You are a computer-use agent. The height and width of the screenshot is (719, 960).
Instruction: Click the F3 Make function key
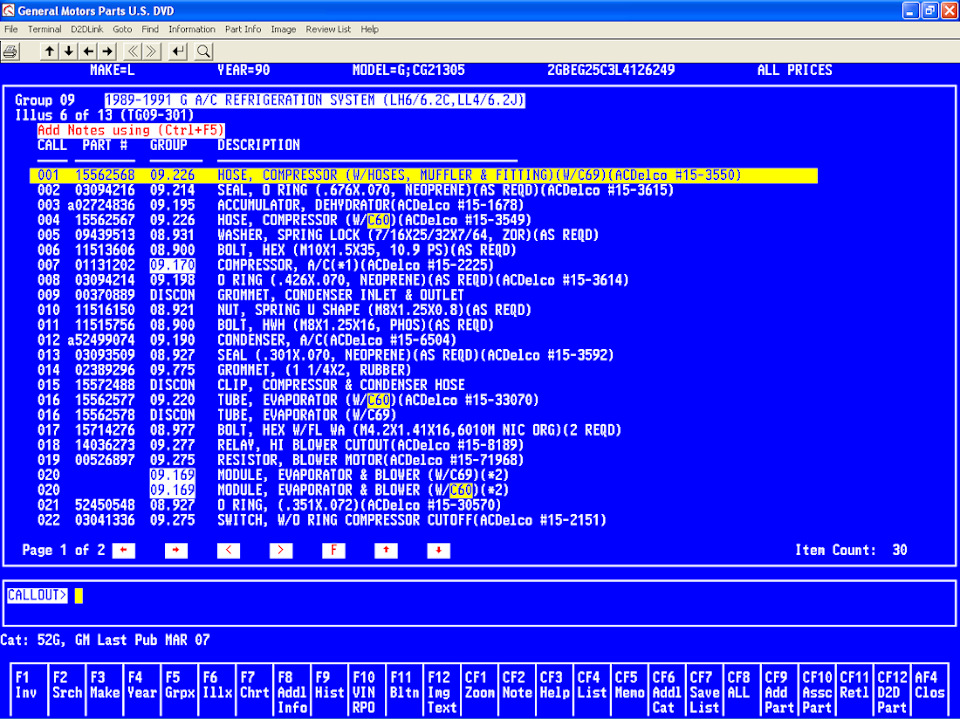pos(104,689)
